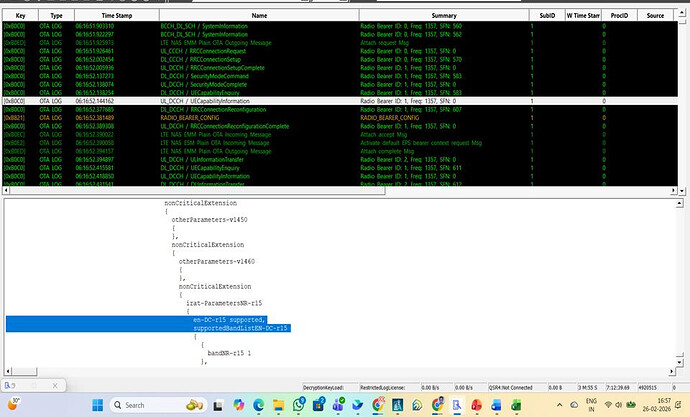The height and width of the screenshot is (417, 690).
Task: Select the RRCConnectionSetupComplete row
Action: 340,68
